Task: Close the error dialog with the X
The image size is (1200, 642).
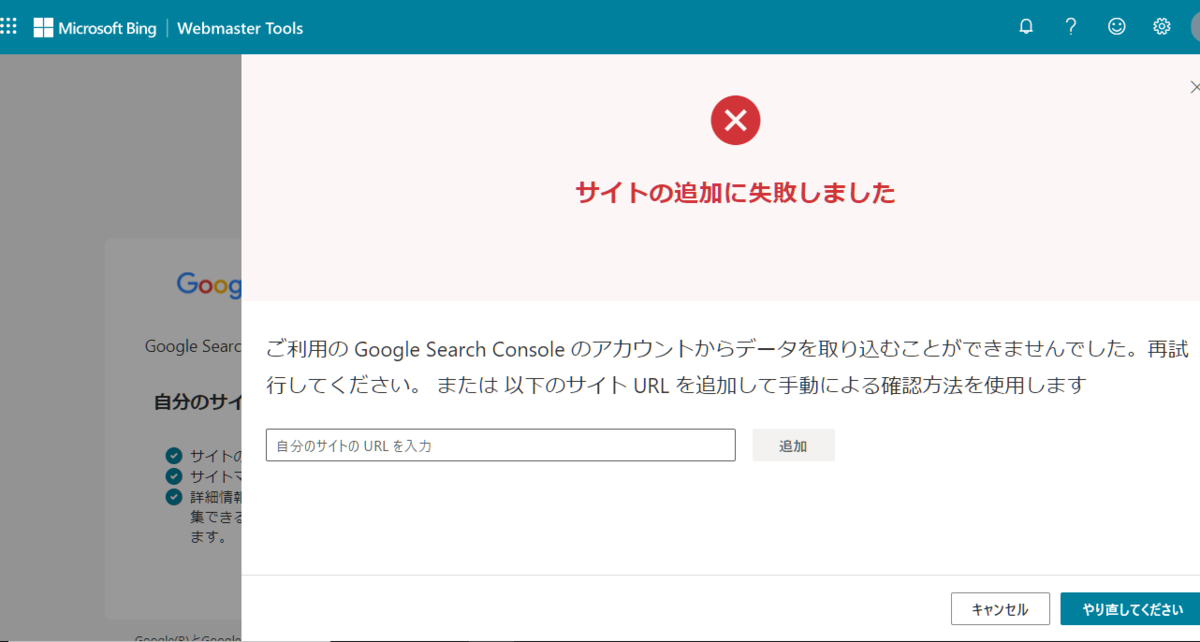Action: 1194,88
